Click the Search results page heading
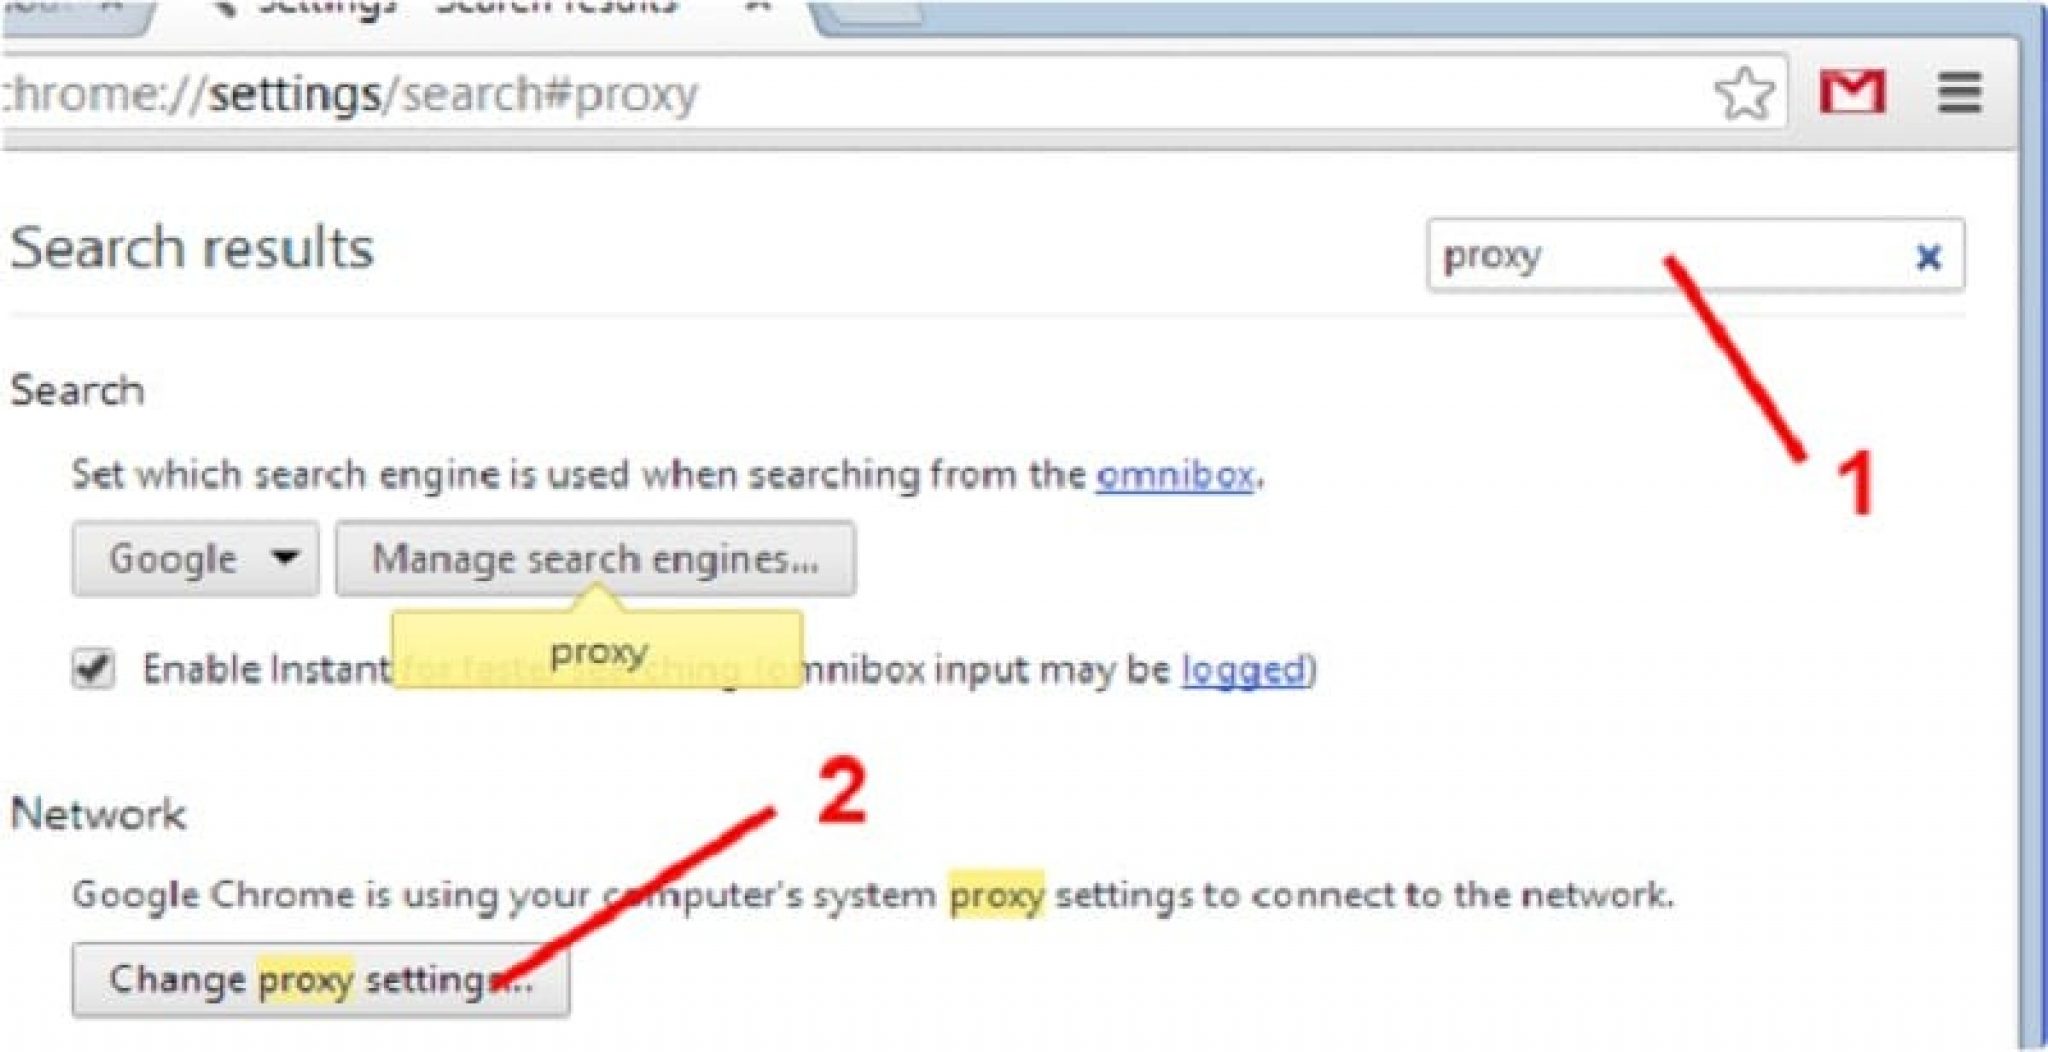 point(192,247)
